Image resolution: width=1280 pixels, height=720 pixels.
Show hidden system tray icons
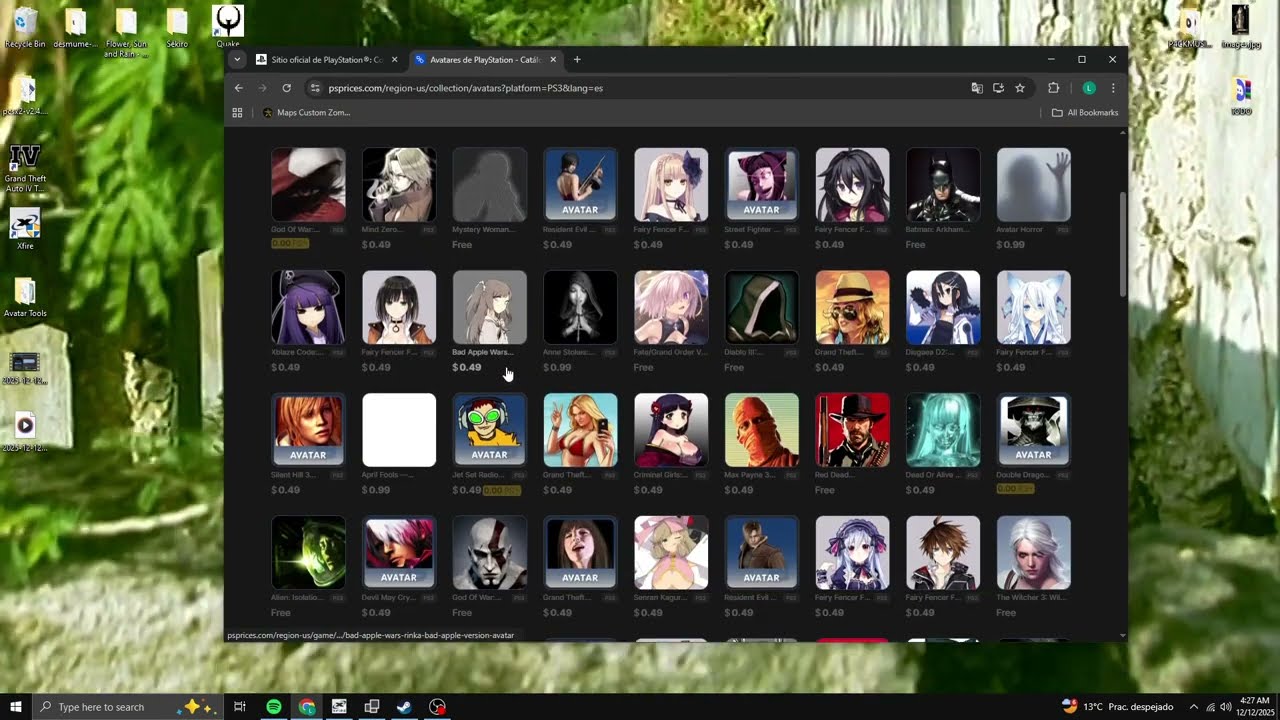pyautogui.click(x=1193, y=707)
